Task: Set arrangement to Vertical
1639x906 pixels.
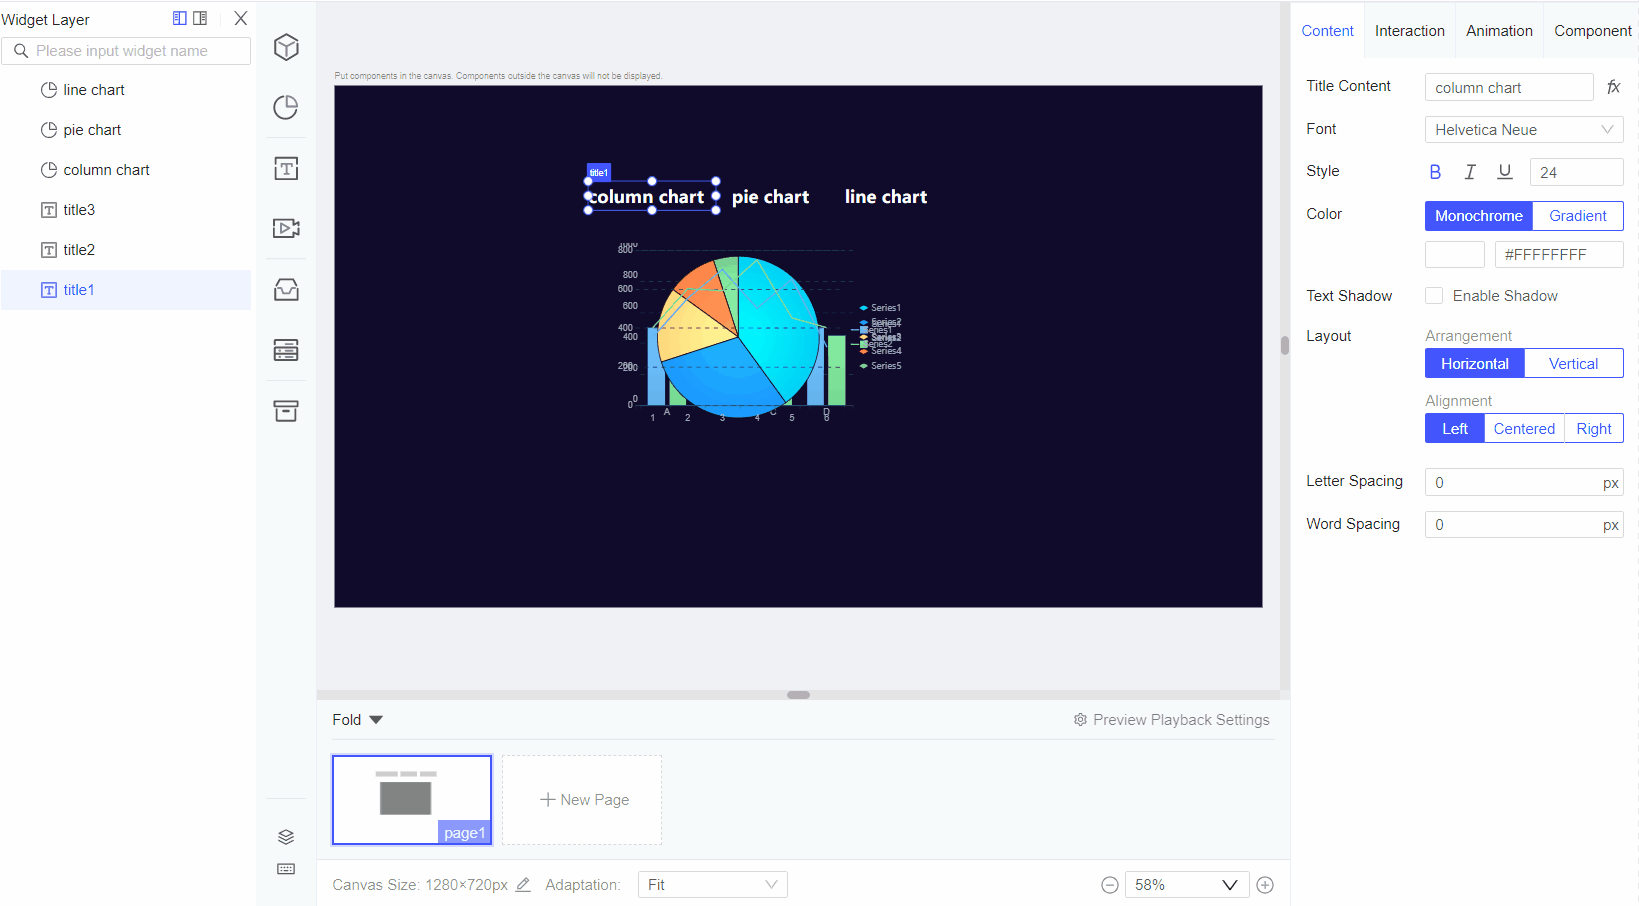Action: pyautogui.click(x=1574, y=364)
